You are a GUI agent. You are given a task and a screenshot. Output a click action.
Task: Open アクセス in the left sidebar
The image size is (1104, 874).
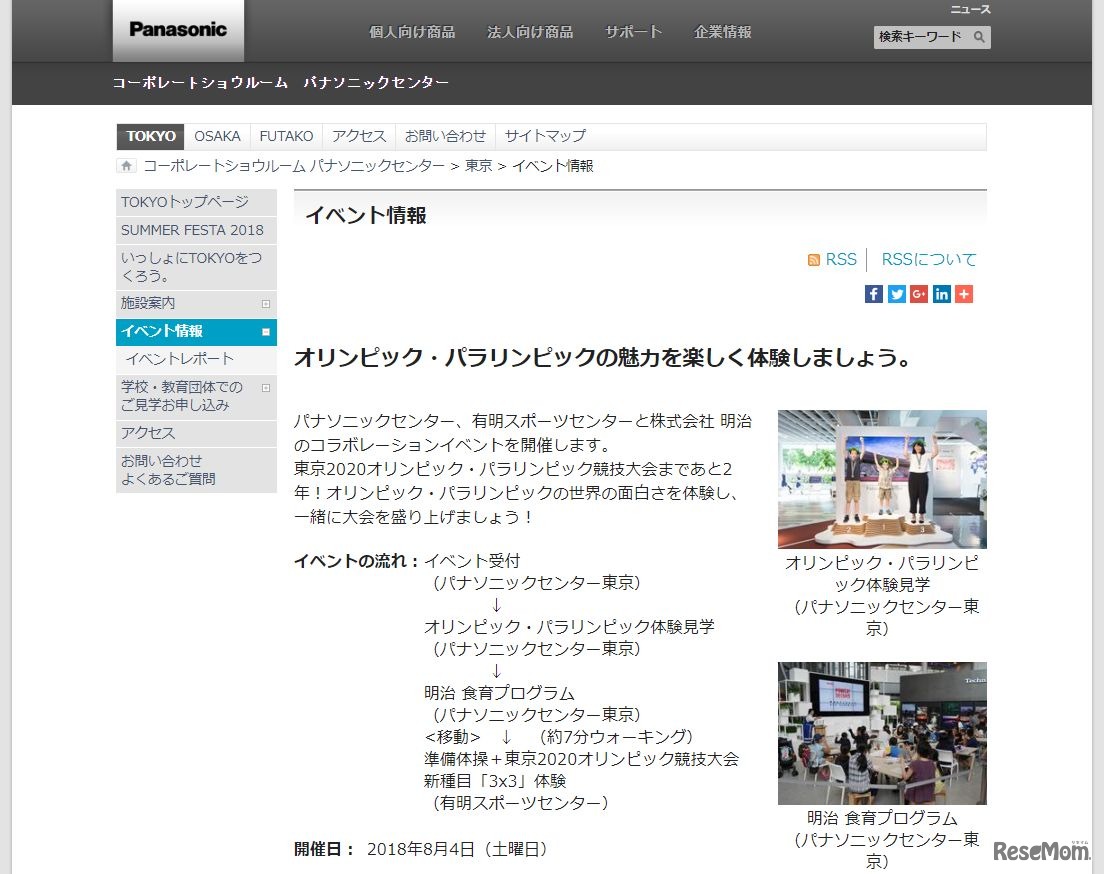point(196,433)
